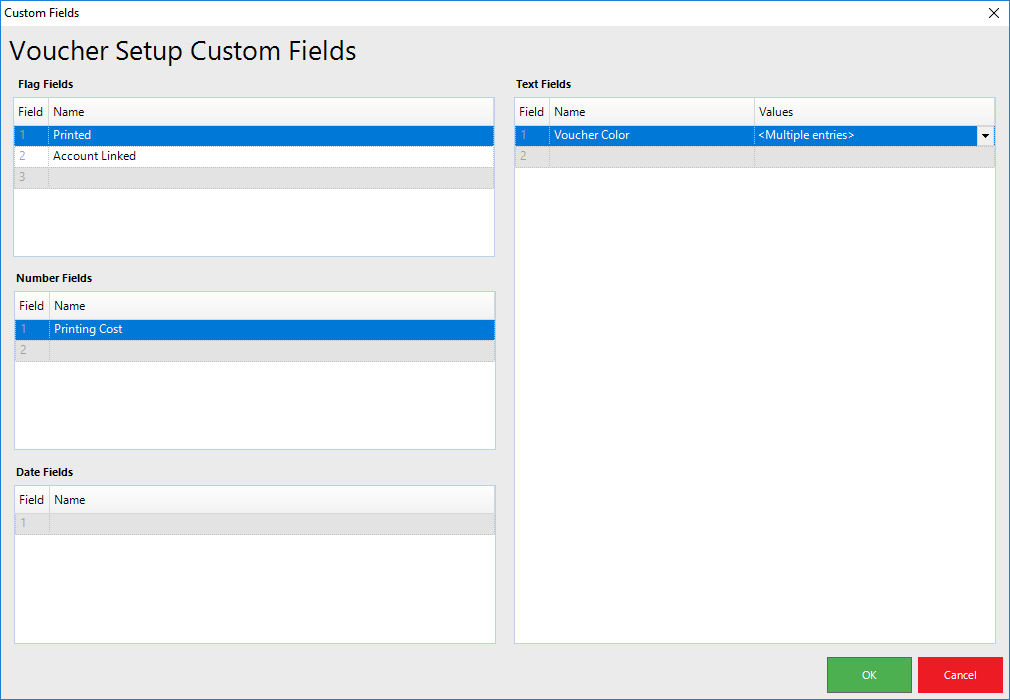Select the Printing Cost number field
1010x700 pixels.
click(270, 329)
